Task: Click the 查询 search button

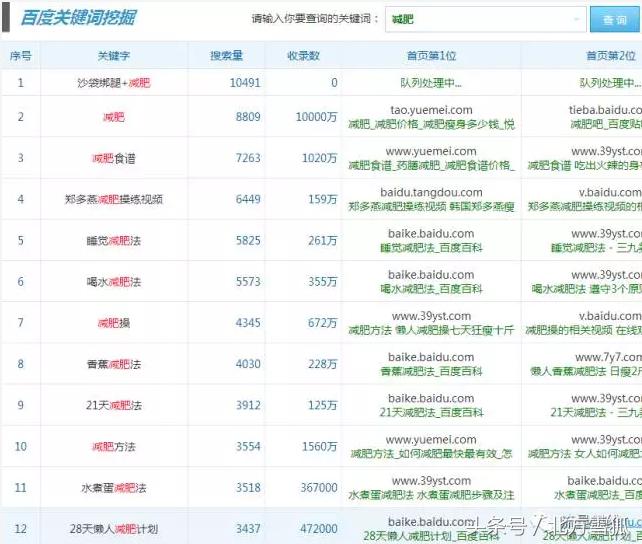Action: pos(615,19)
